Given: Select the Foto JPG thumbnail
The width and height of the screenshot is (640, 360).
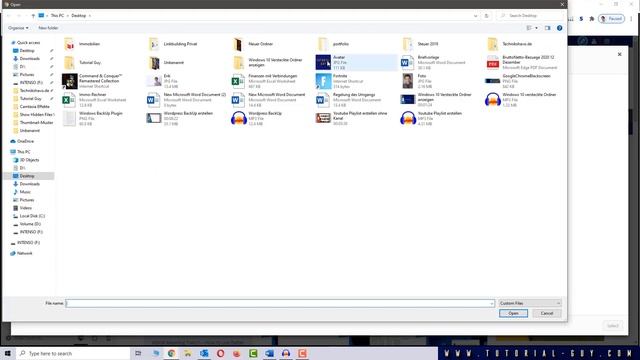Looking at the screenshot, I should (407, 81).
